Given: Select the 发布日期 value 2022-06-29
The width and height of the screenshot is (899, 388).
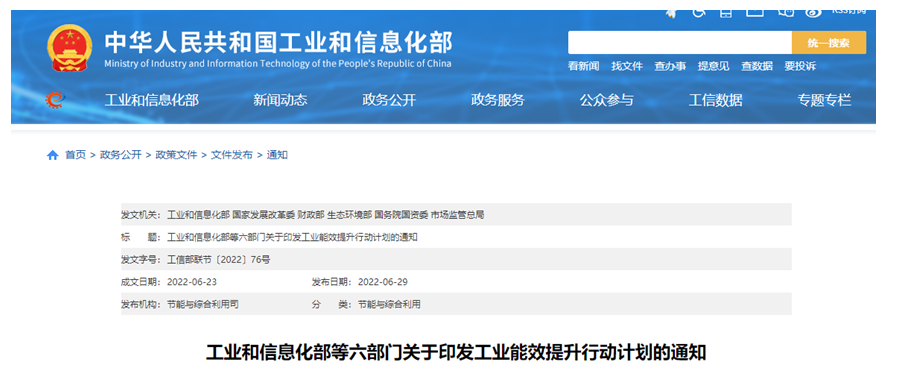Looking at the screenshot, I should click(382, 282).
